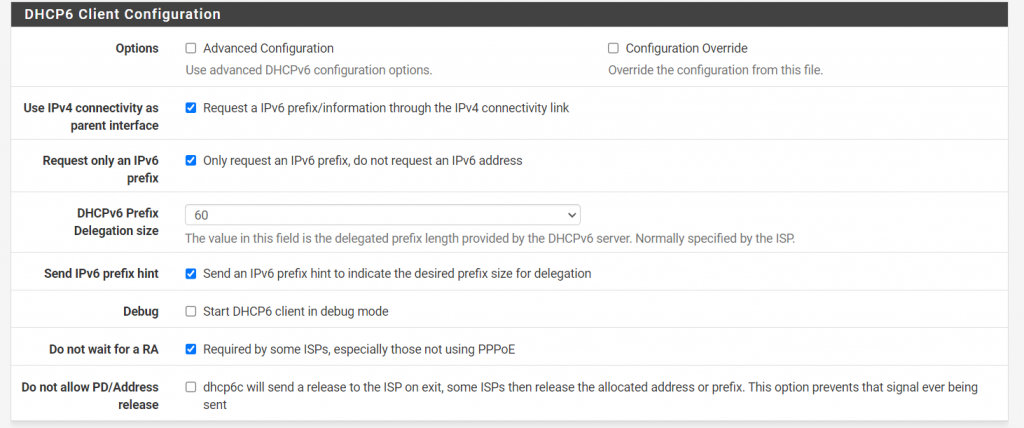Image resolution: width=1024 pixels, height=428 pixels.
Task: Click the bold Do not wait for a RA label
Action: coord(104,349)
